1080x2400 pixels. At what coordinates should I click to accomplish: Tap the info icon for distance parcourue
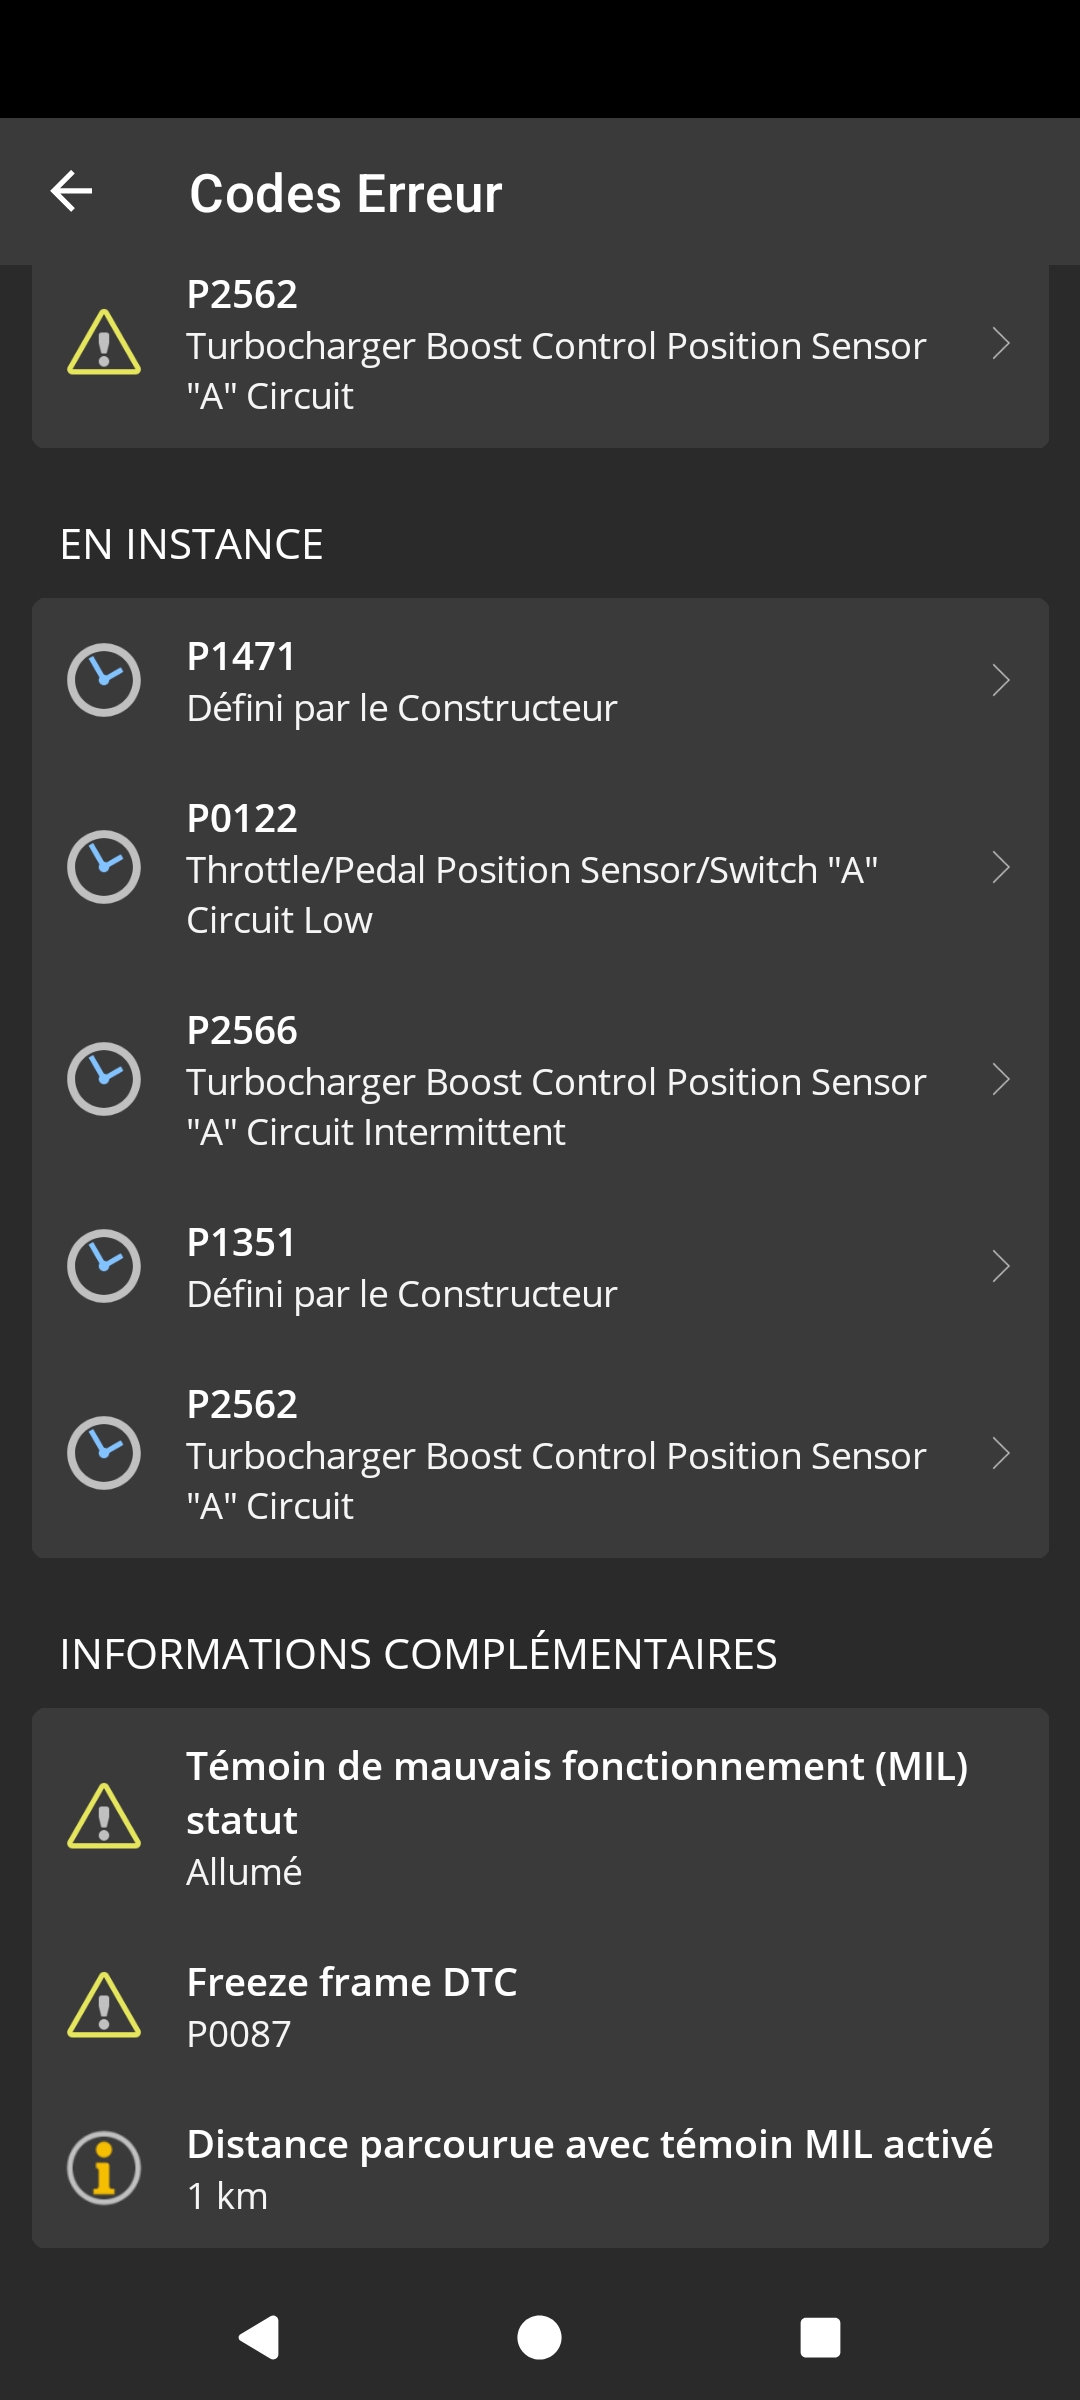[x=104, y=2168]
